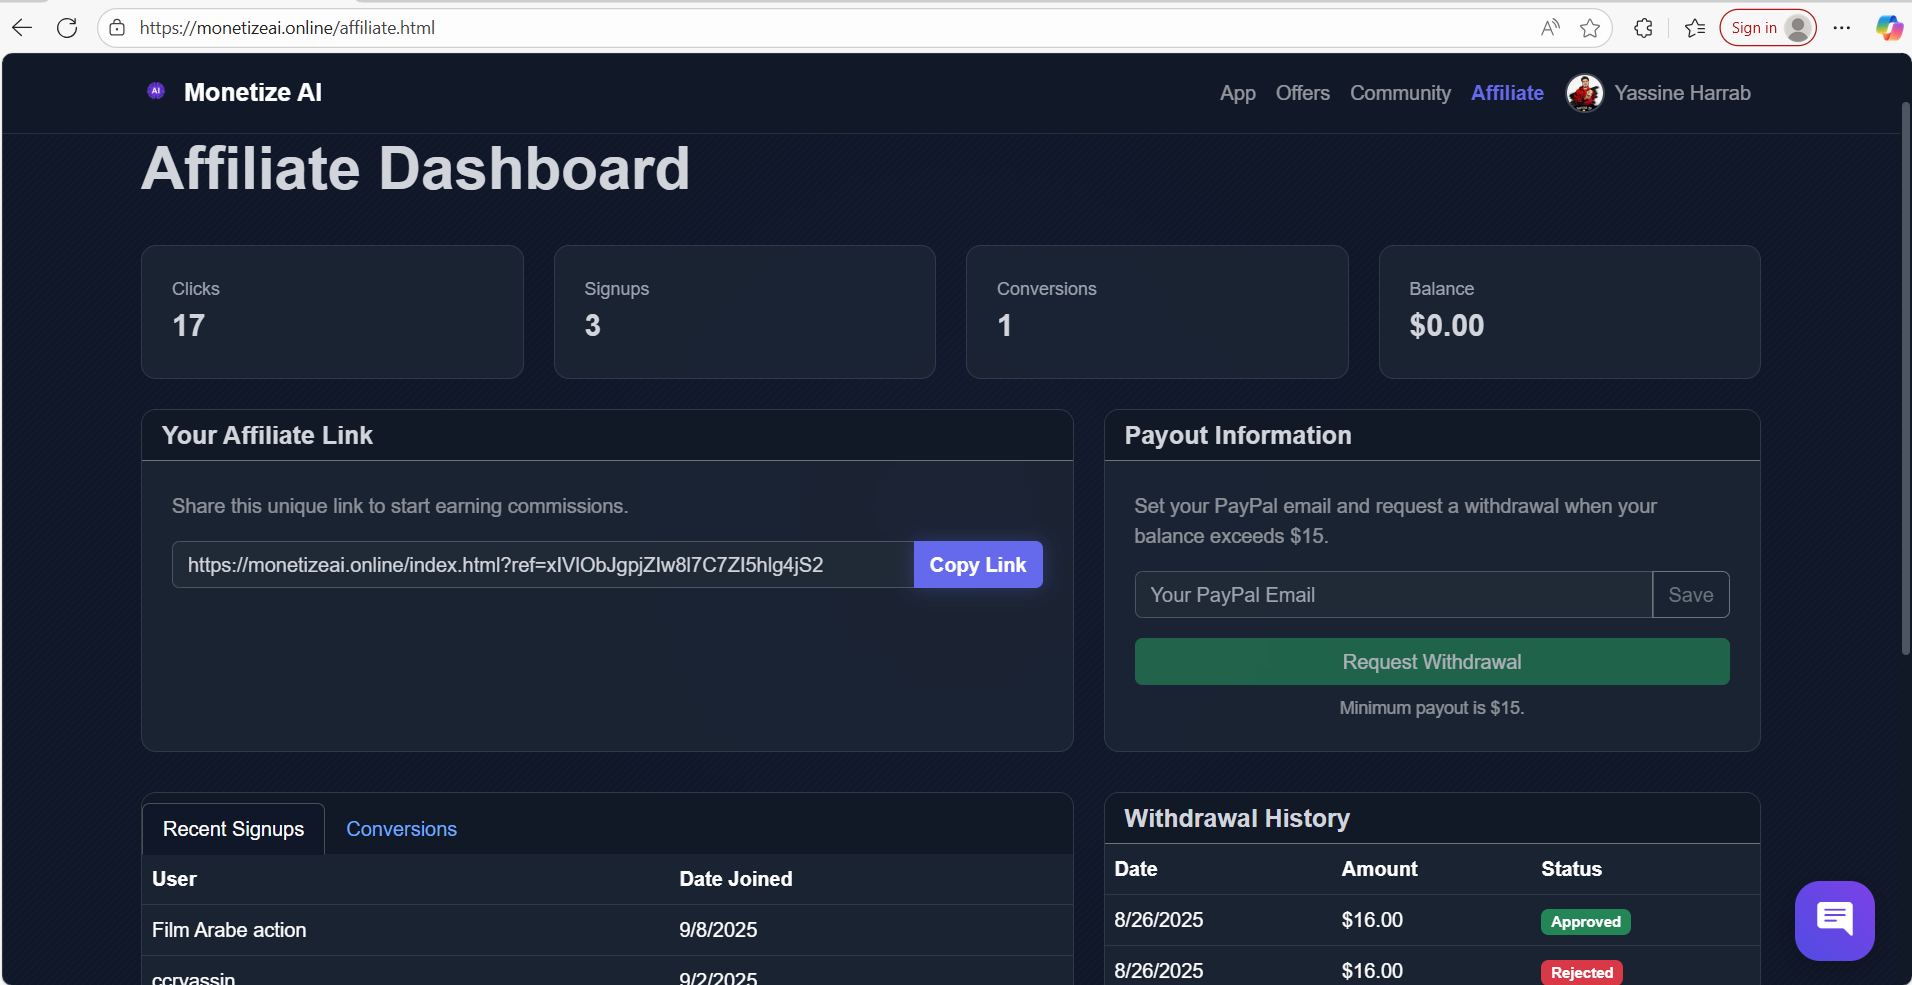
Task: Click the Status column header
Action: (x=1571, y=869)
